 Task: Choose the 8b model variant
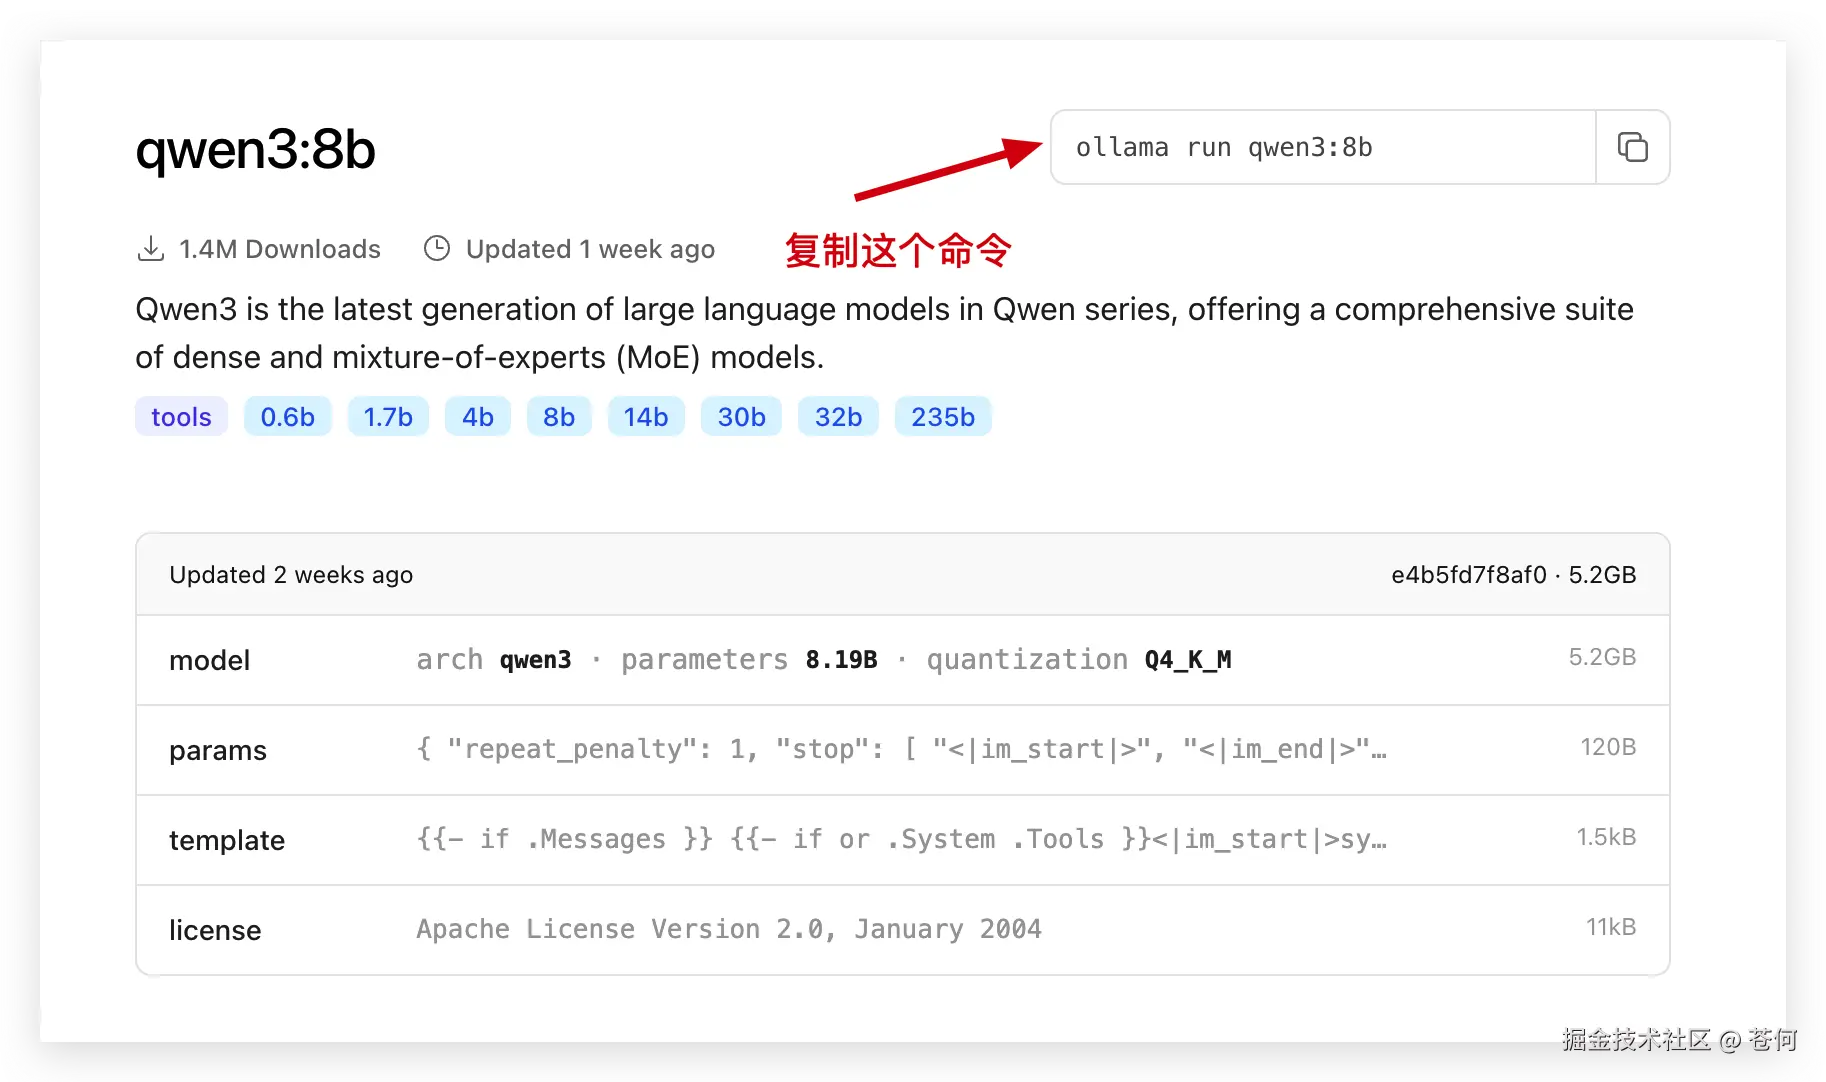pyautogui.click(x=559, y=416)
